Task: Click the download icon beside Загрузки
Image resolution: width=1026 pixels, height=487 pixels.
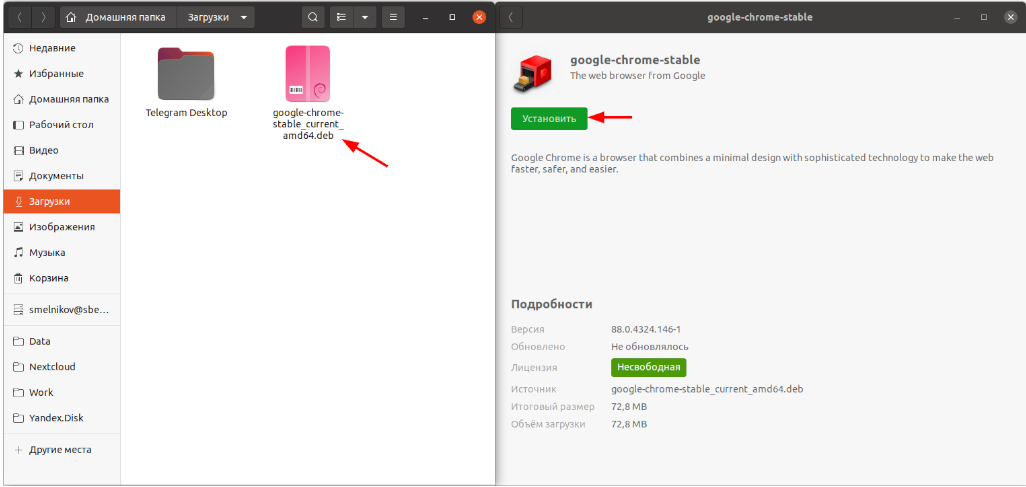Action: point(18,202)
